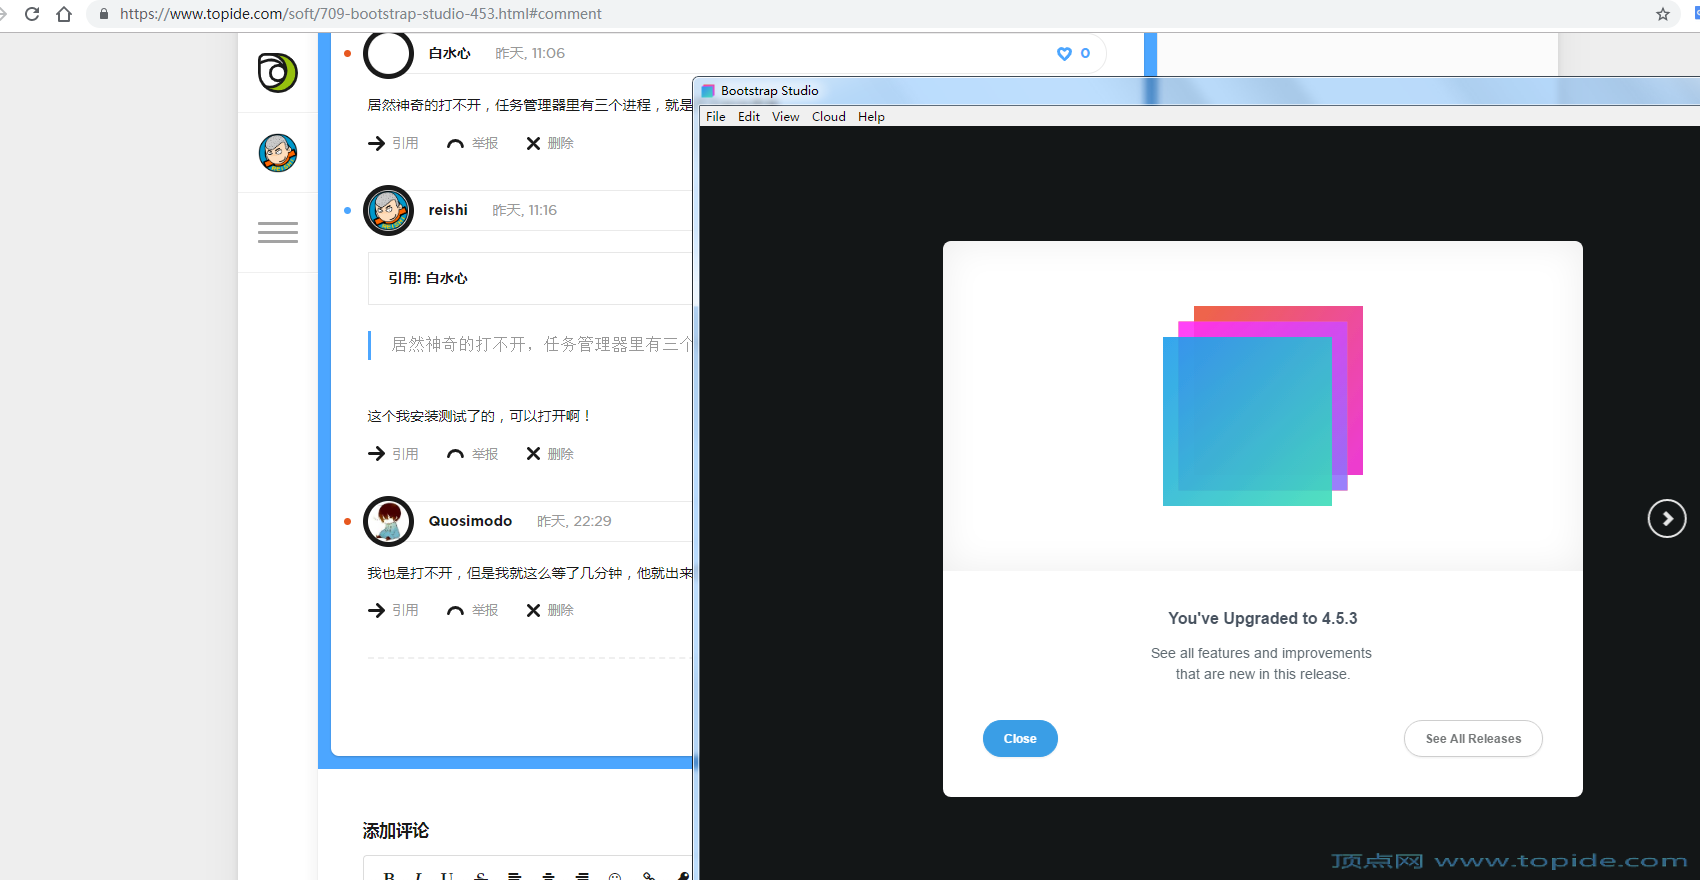This screenshot has width=1700, height=880.
Task: Click the username Quosimodo
Action: point(470,521)
